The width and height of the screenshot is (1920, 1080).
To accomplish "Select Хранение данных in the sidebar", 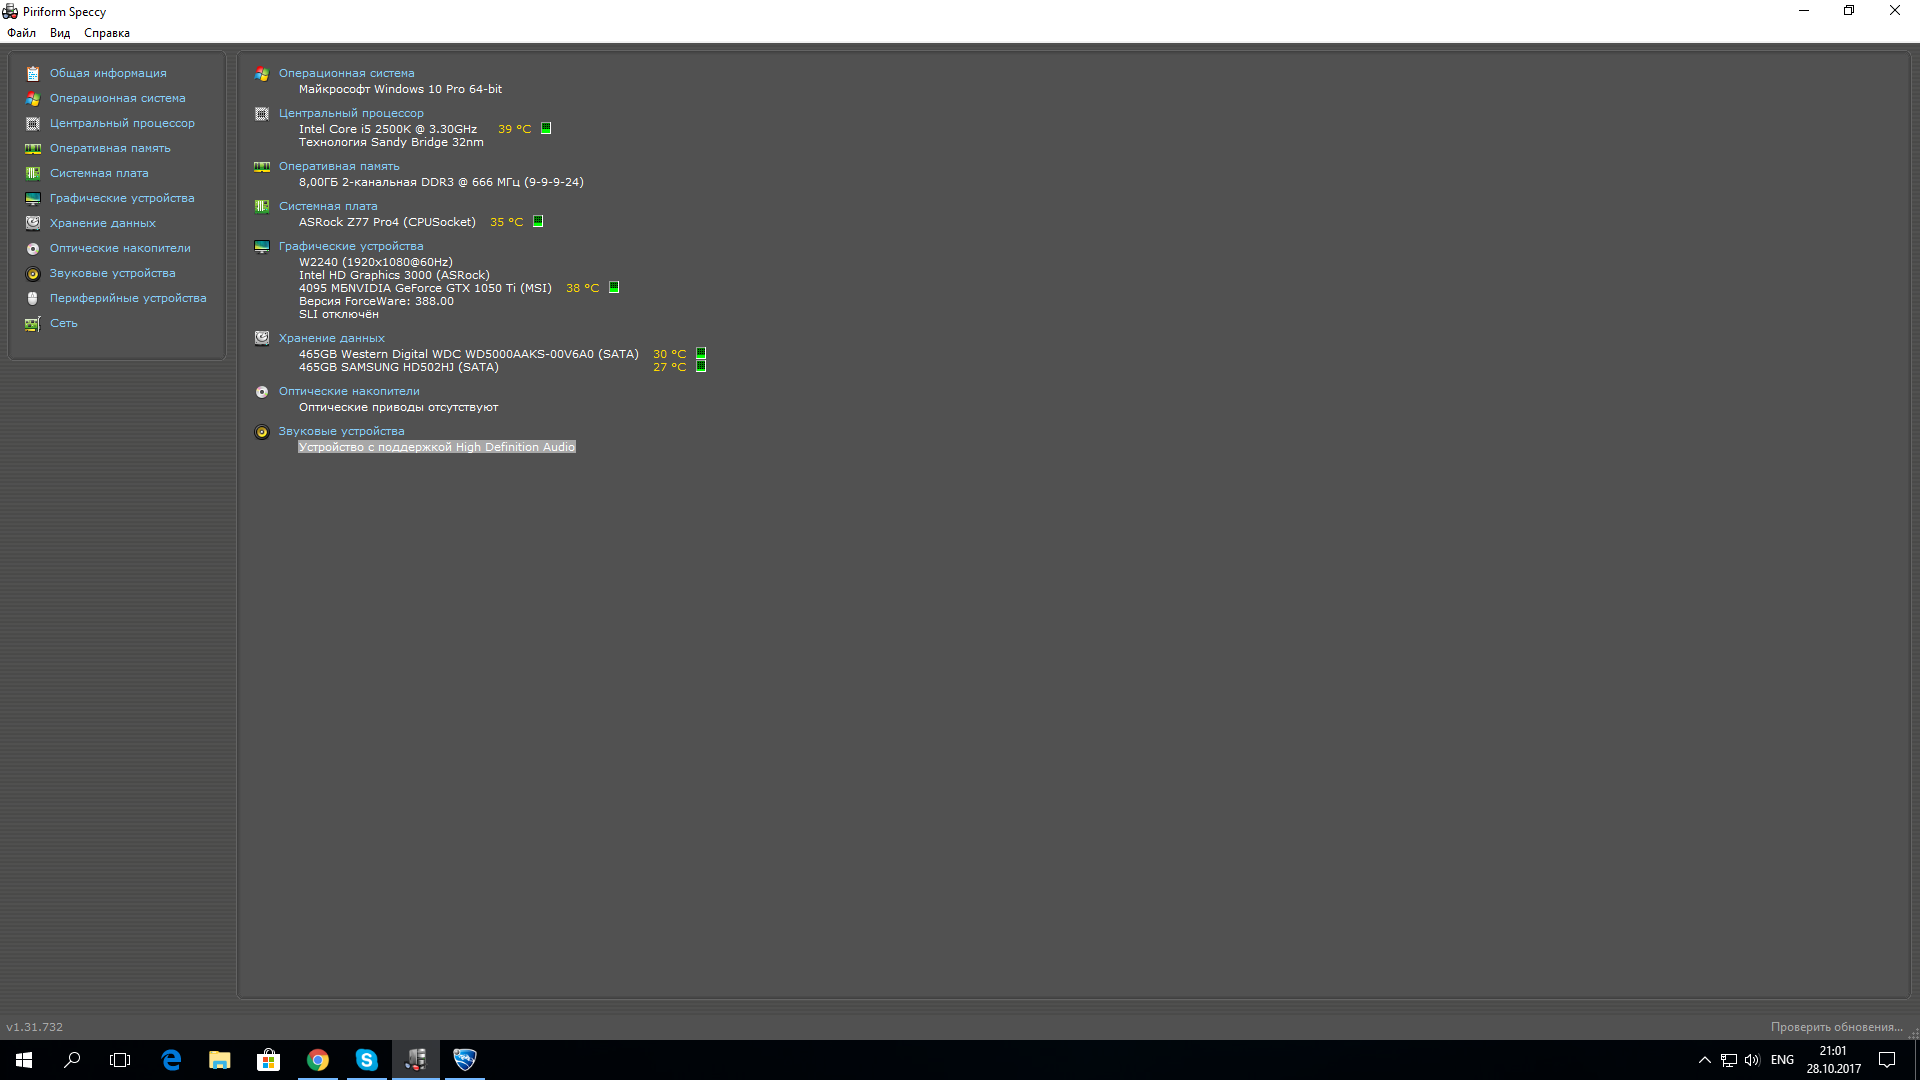I will click(x=103, y=223).
